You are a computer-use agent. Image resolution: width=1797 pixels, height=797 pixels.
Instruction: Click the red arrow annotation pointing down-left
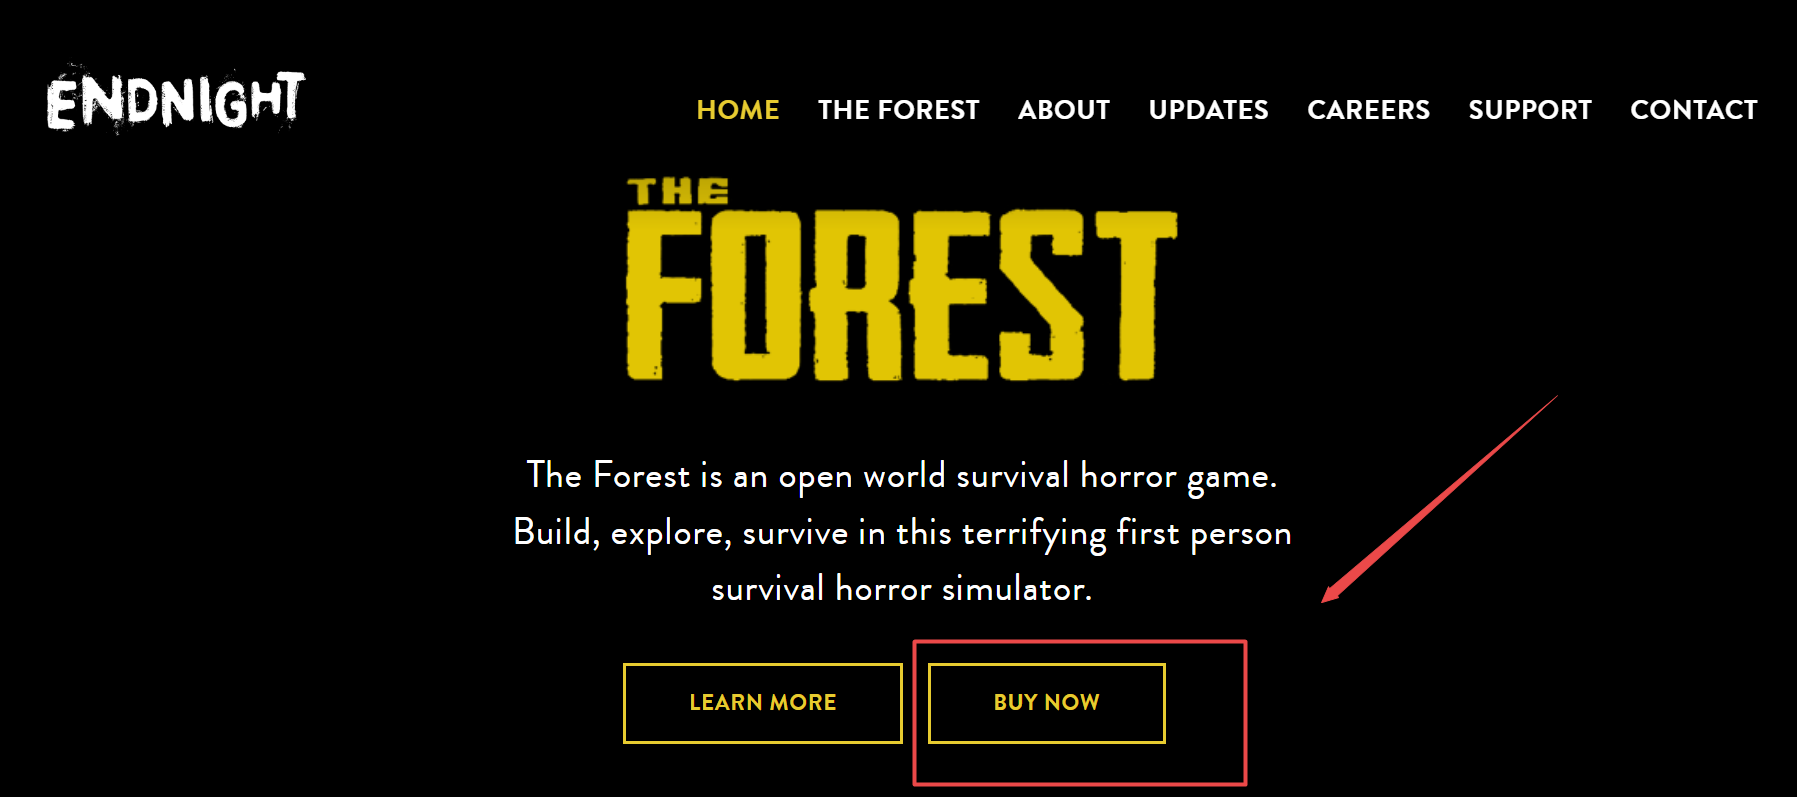coord(1440,498)
